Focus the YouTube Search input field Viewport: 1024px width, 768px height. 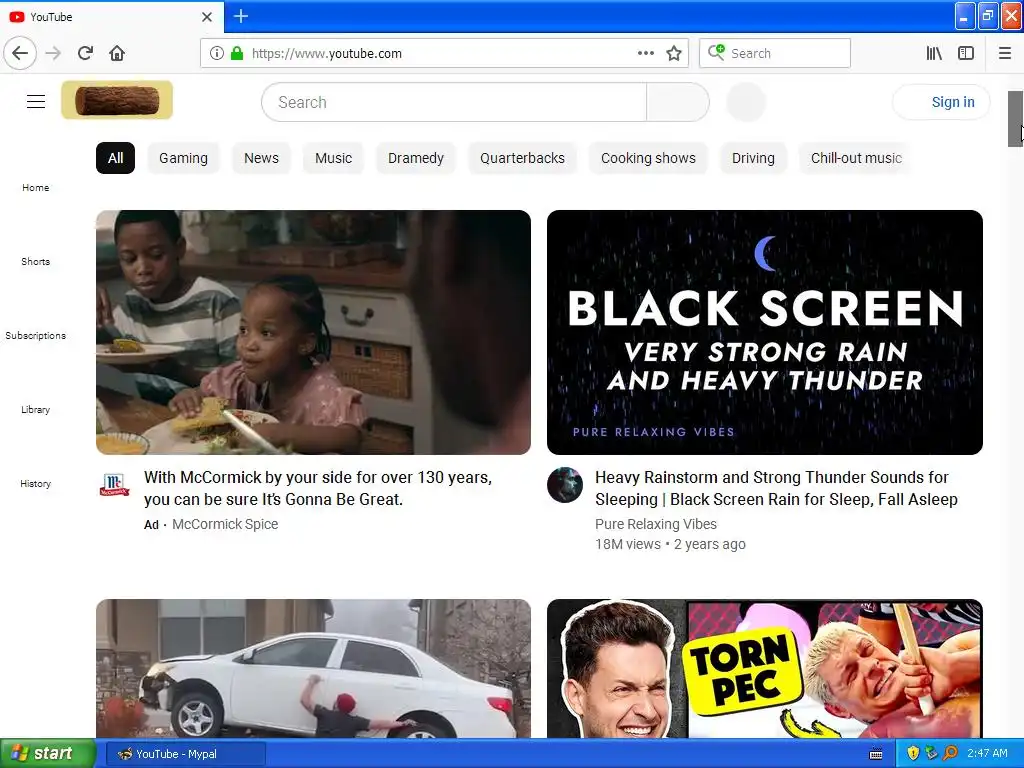[454, 102]
